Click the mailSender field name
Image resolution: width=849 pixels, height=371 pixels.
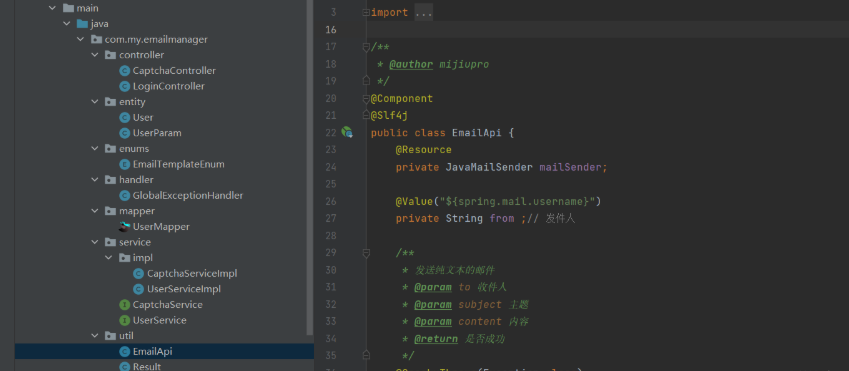pos(571,167)
